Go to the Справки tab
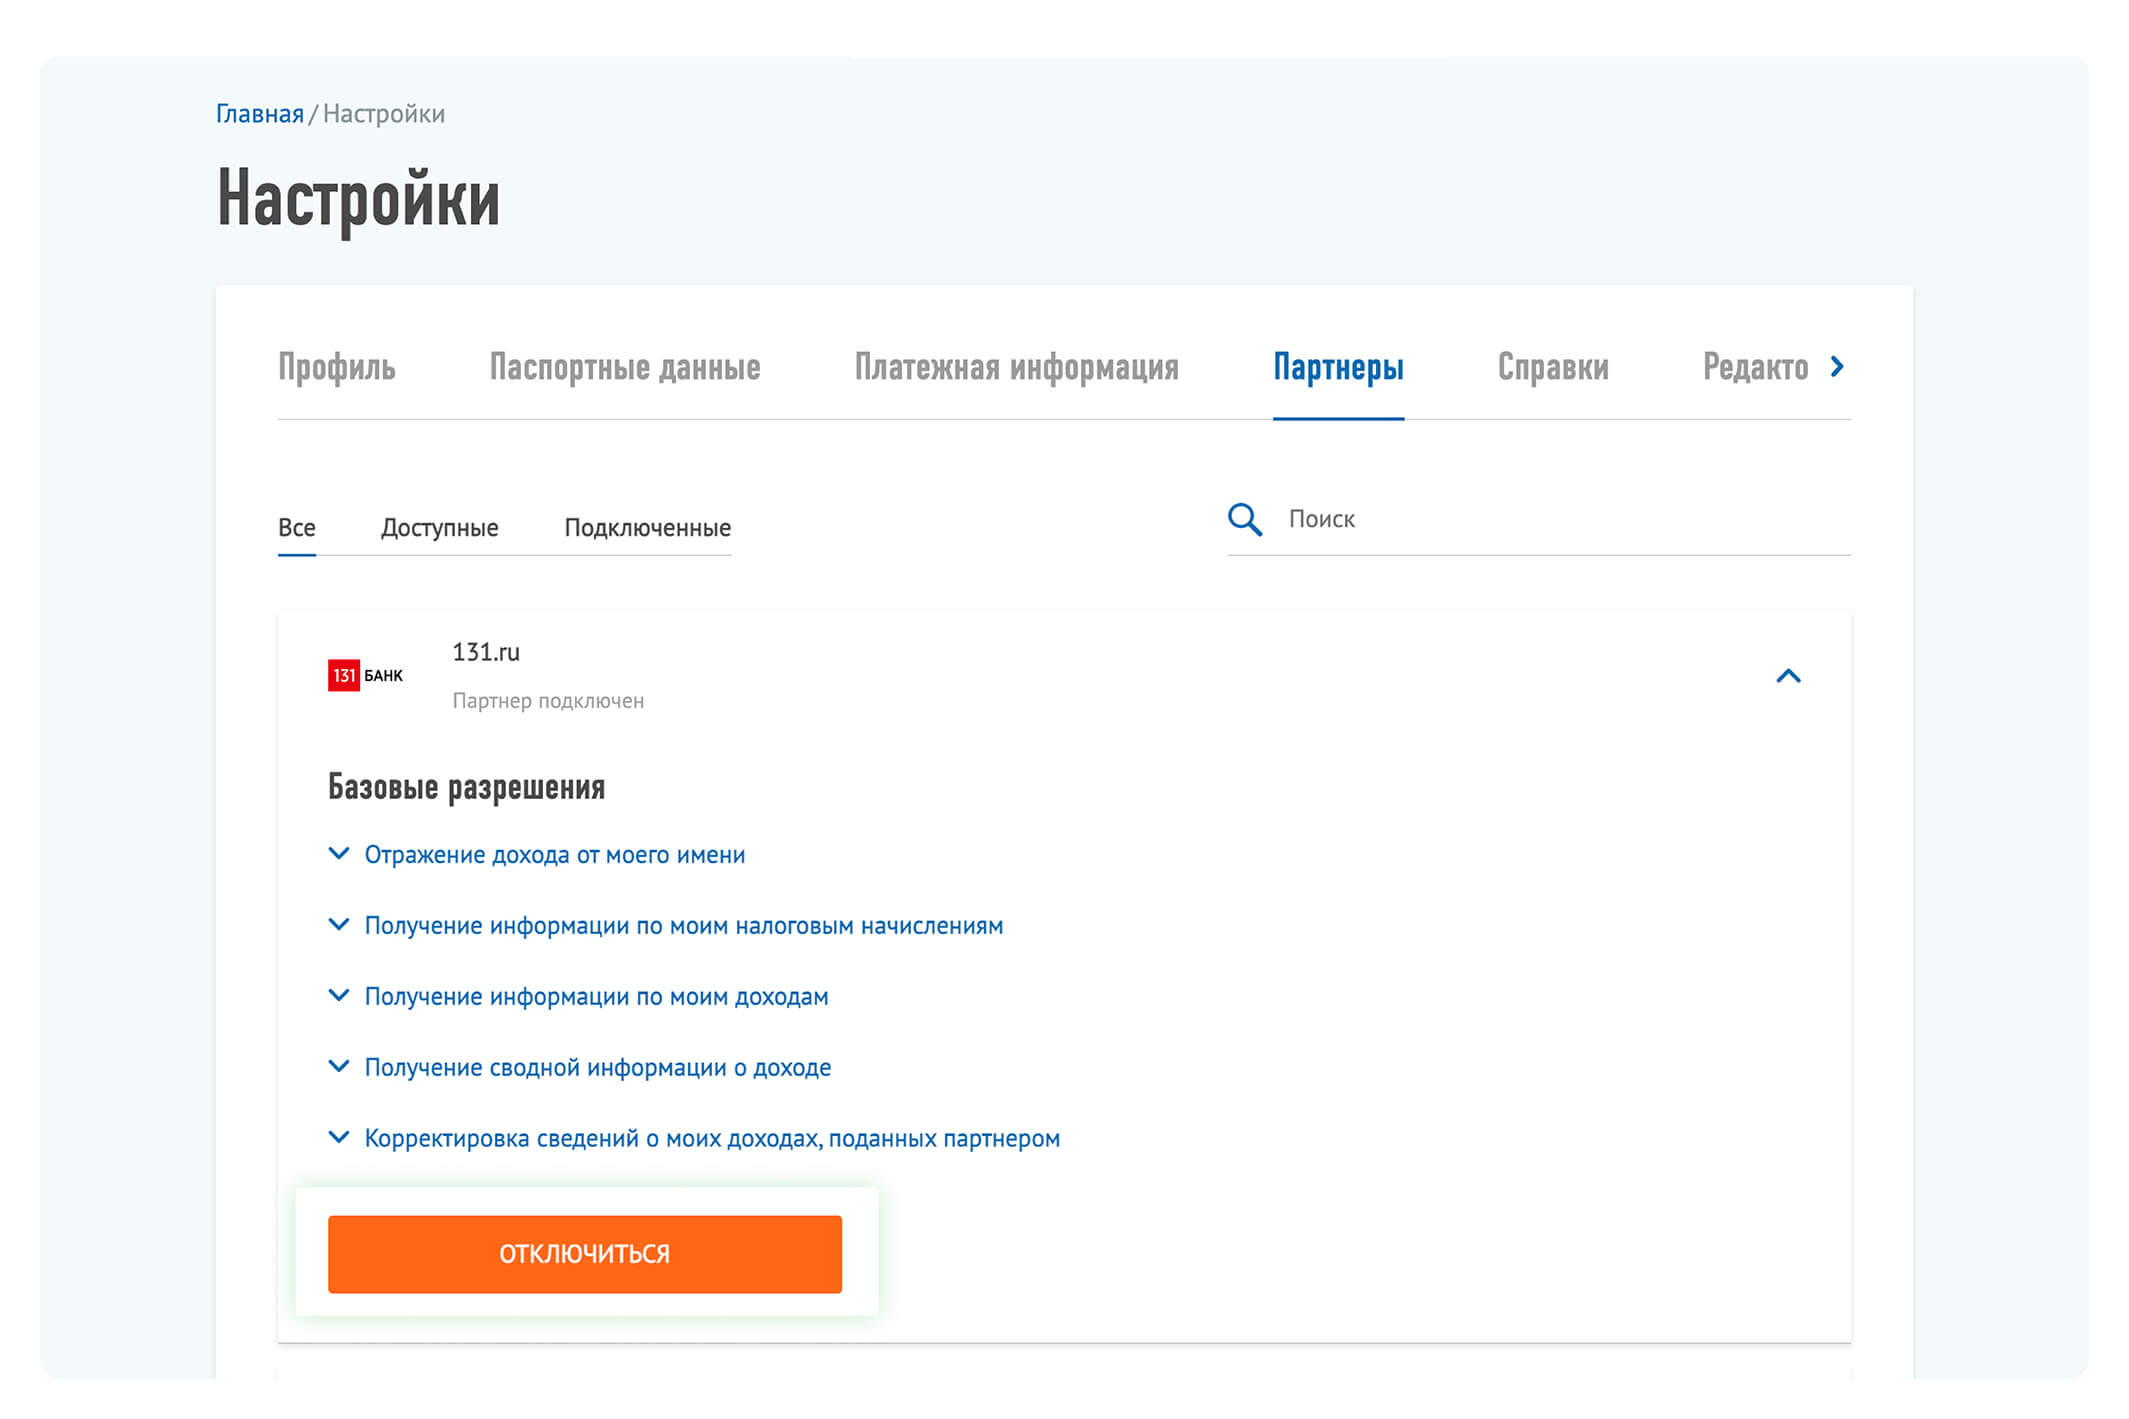The image size is (2129, 1419). [1553, 367]
